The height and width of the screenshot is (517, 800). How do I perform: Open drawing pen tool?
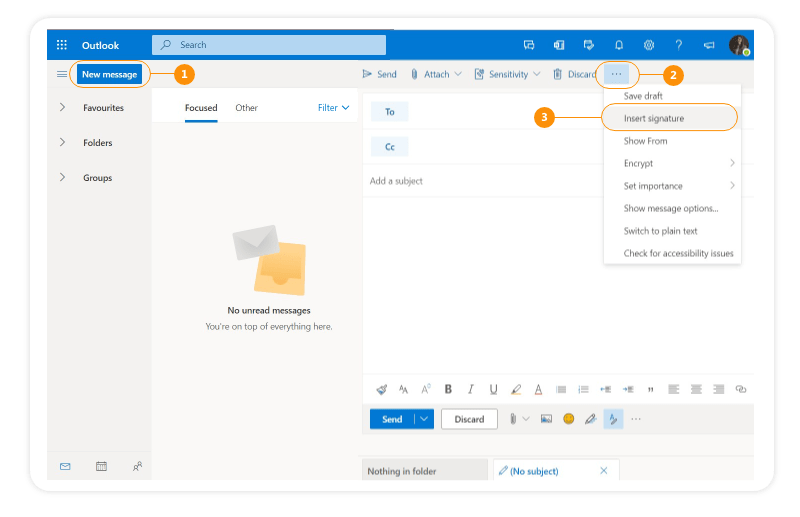(x=591, y=419)
